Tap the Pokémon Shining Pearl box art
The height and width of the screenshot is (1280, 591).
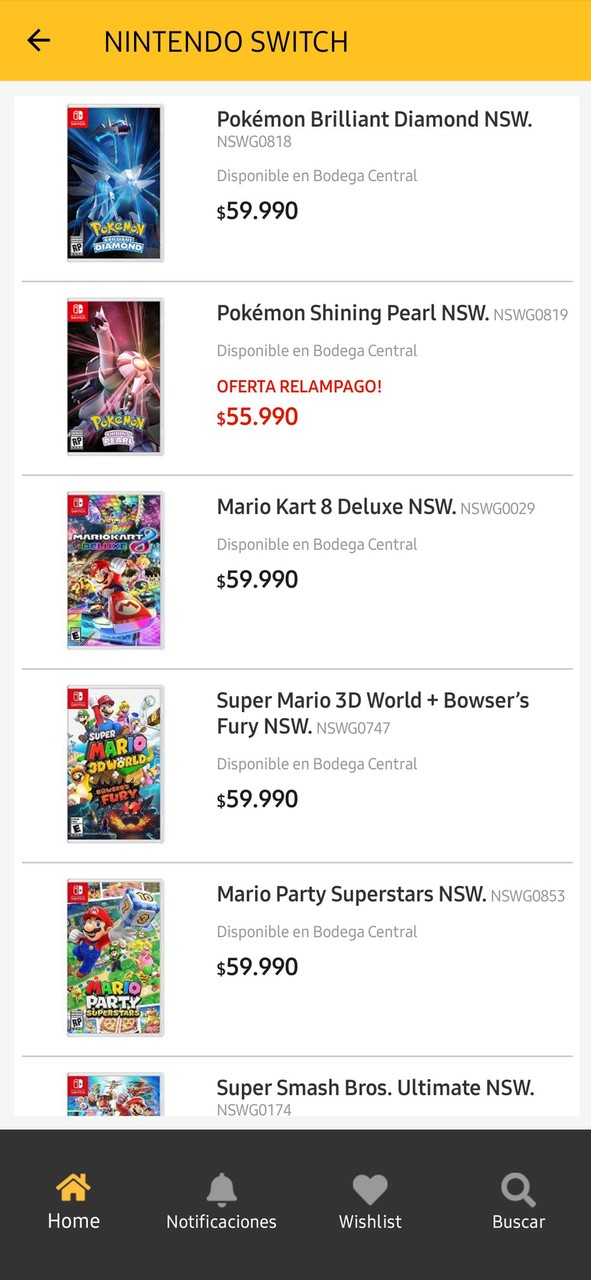click(115, 375)
